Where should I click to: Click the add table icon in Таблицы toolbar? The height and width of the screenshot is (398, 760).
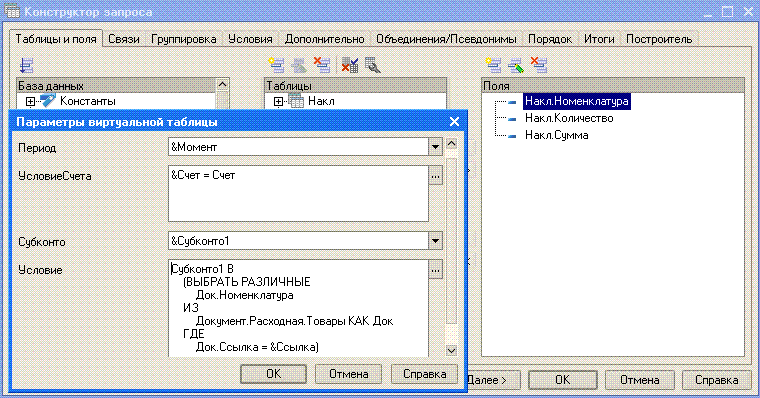(x=277, y=65)
